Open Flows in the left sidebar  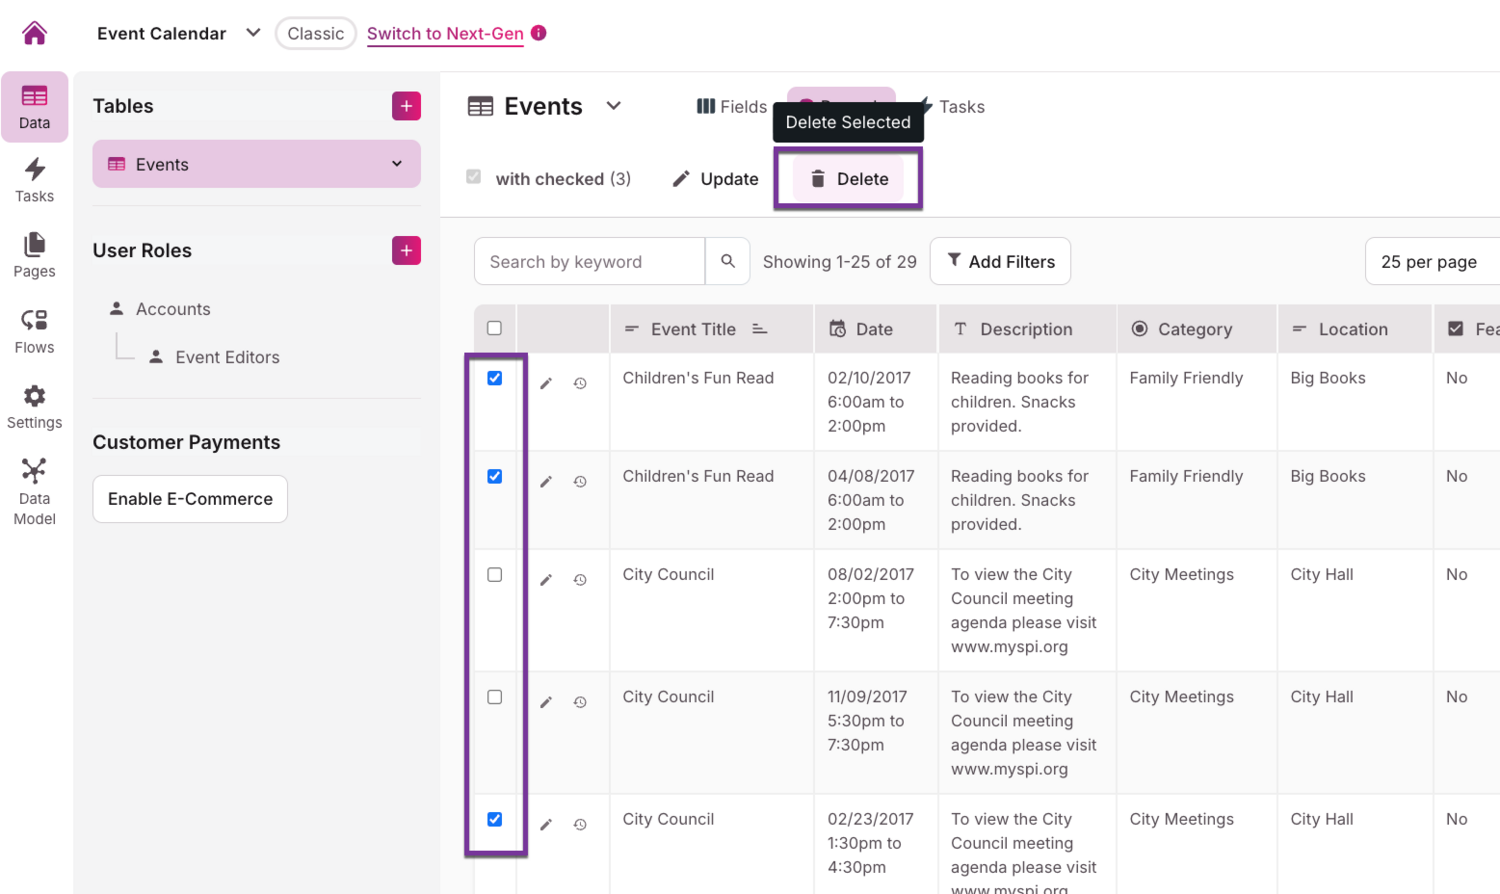(34, 331)
